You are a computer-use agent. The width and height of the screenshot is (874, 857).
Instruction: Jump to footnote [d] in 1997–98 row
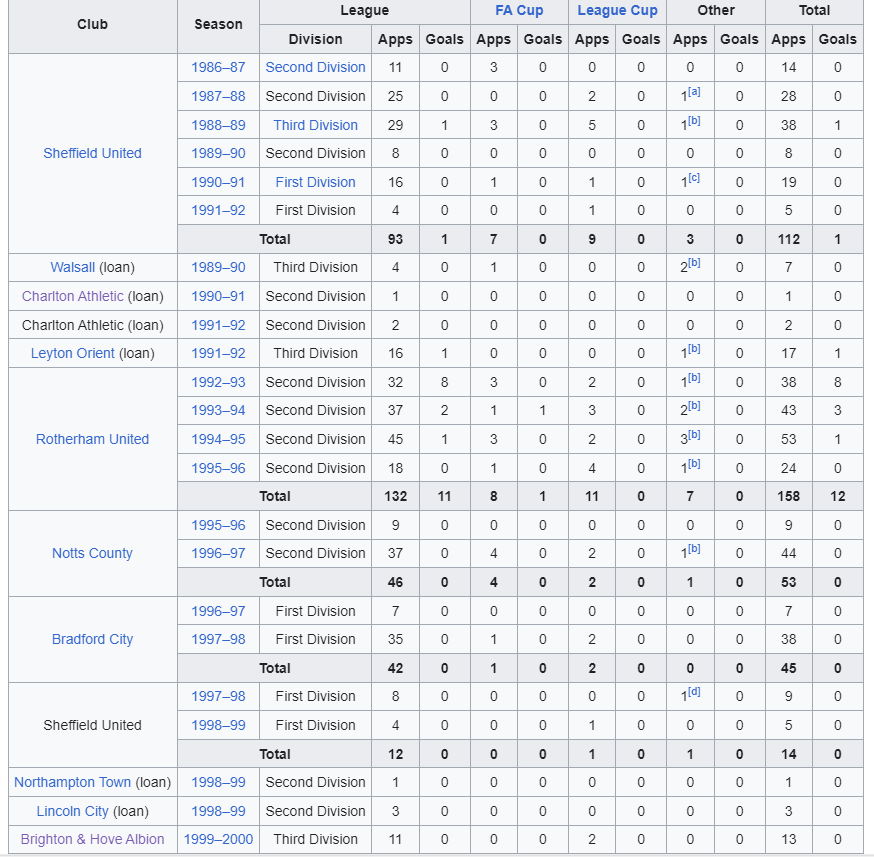tap(694, 692)
